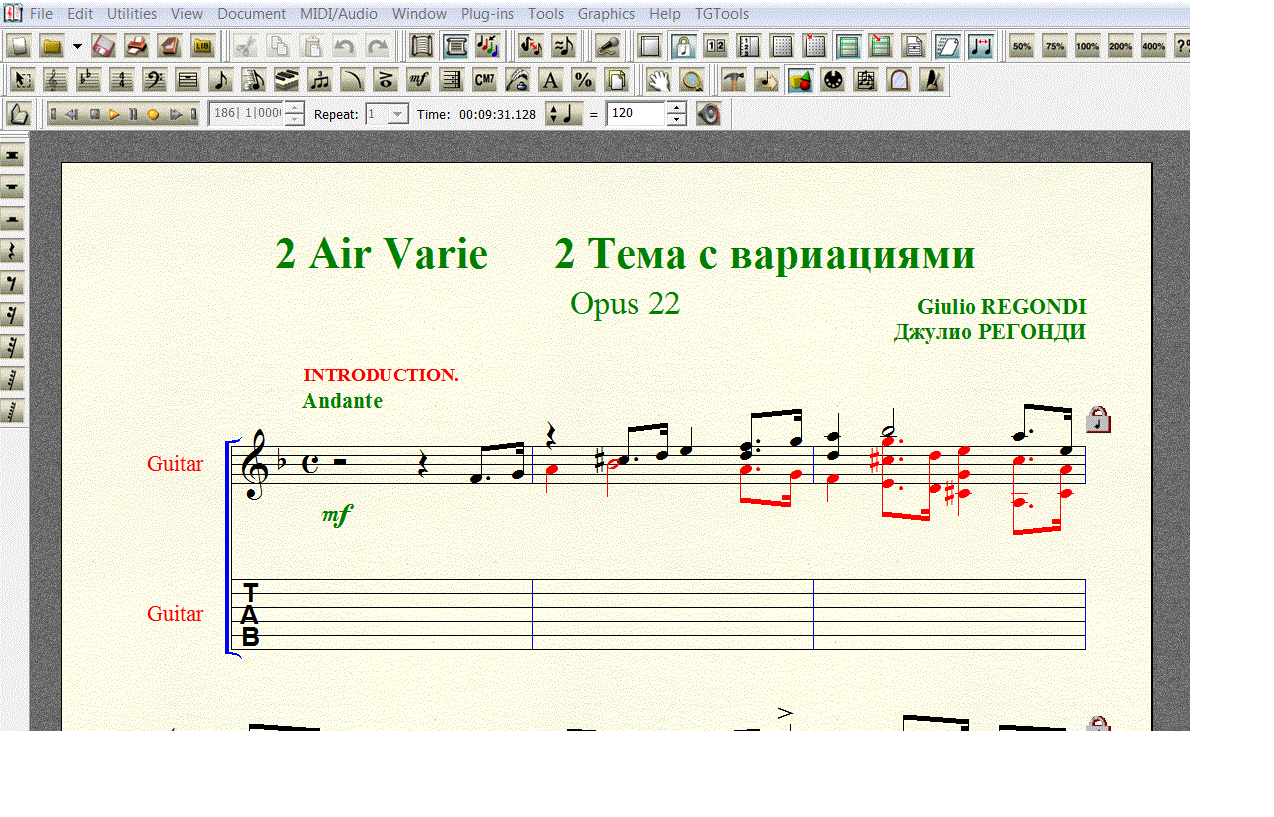The image size is (1274, 817).
Task: Increase measure counter with up arrow
Action: pos(295,107)
